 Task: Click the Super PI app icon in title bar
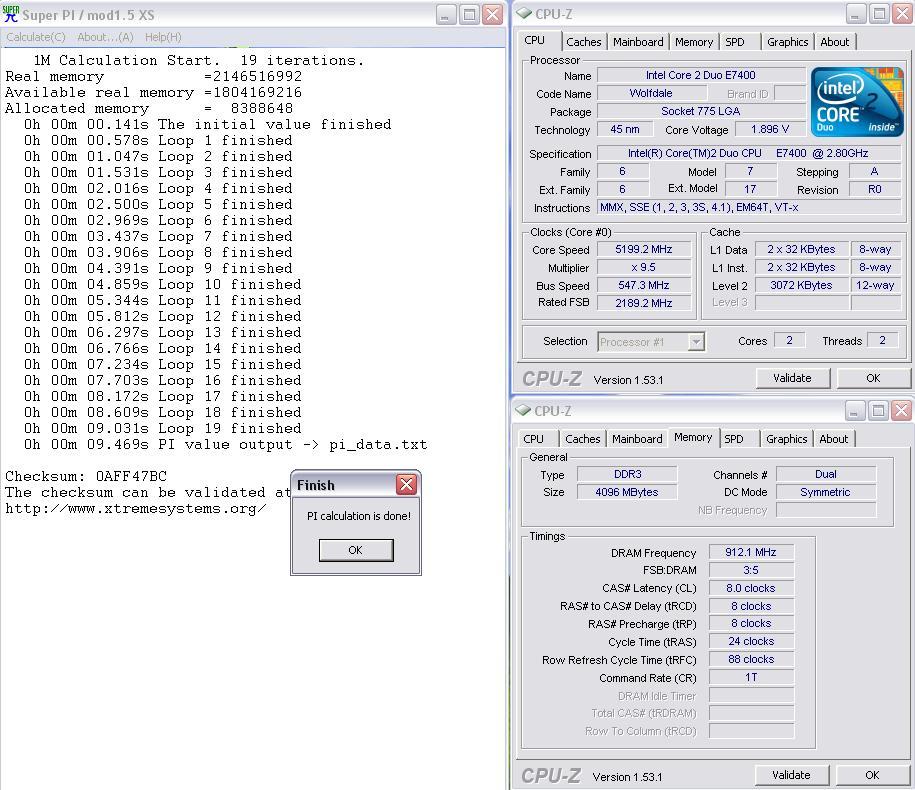11,15
